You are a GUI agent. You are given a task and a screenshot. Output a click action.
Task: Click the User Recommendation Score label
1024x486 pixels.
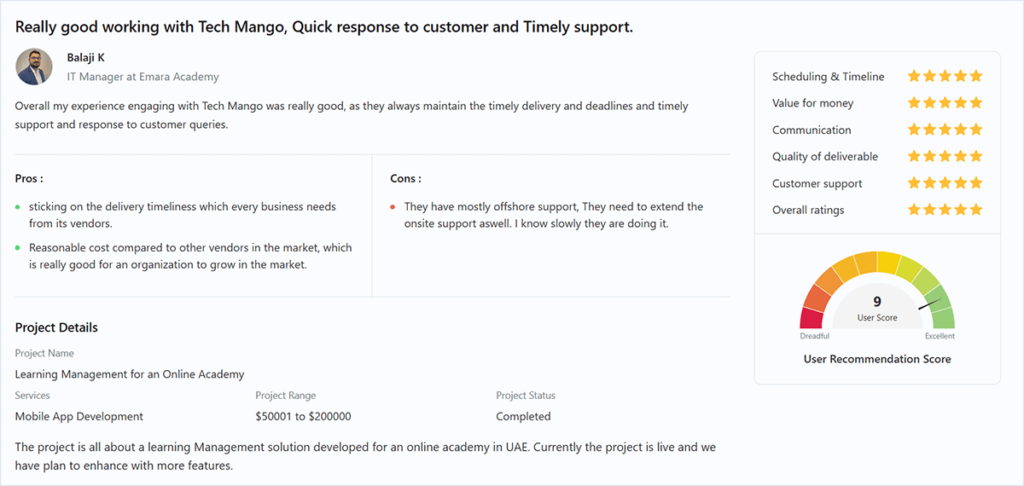877,359
